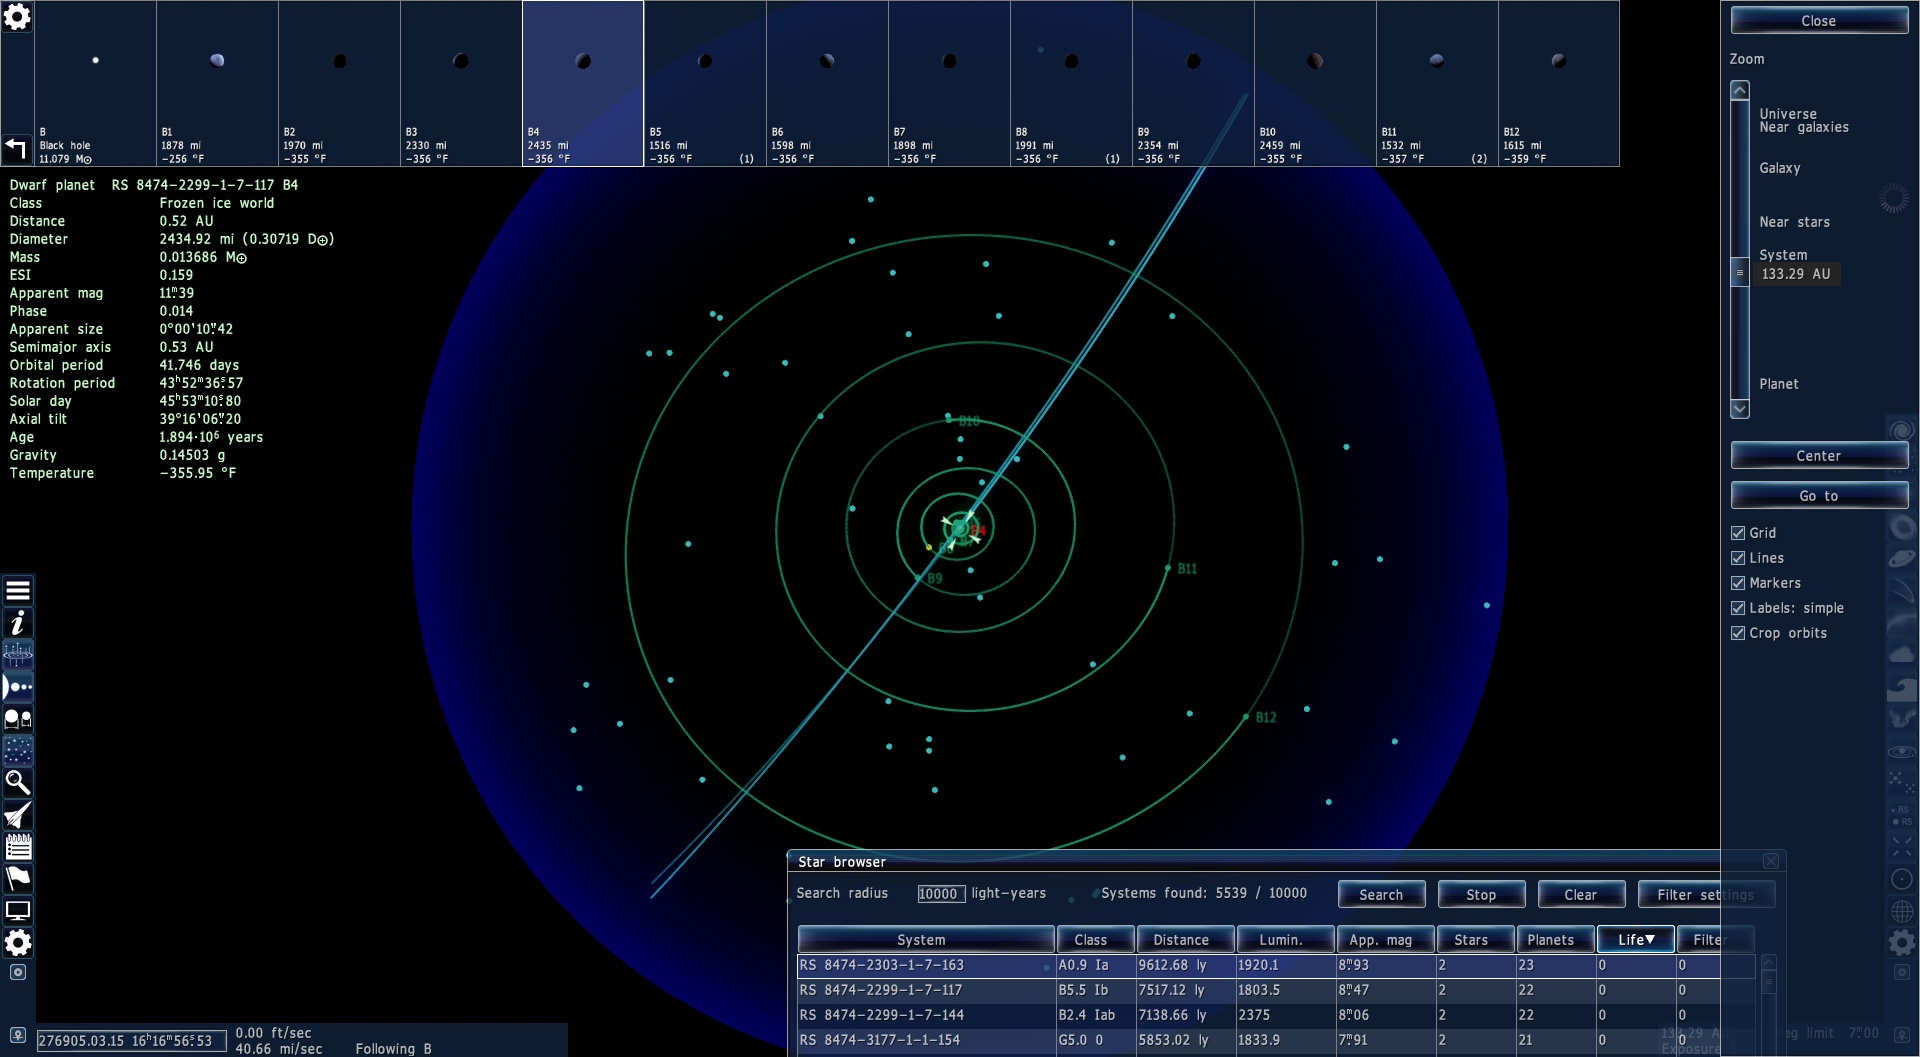Viewport: 1920px width, 1057px height.
Task: Open the right-side faded gear icon
Action: (x=1901, y=942)
